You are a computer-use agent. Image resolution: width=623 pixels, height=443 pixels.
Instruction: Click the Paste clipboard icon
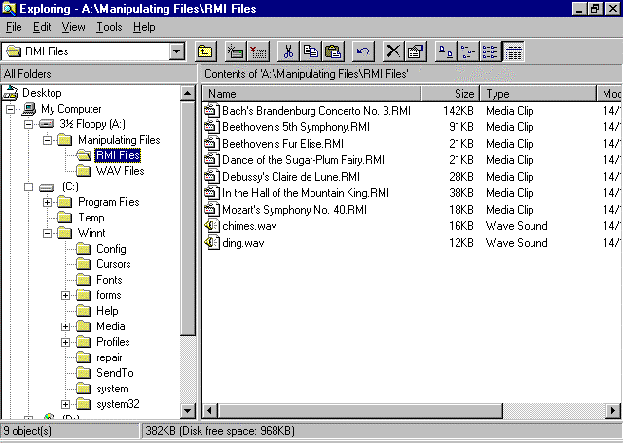point(332,51)
